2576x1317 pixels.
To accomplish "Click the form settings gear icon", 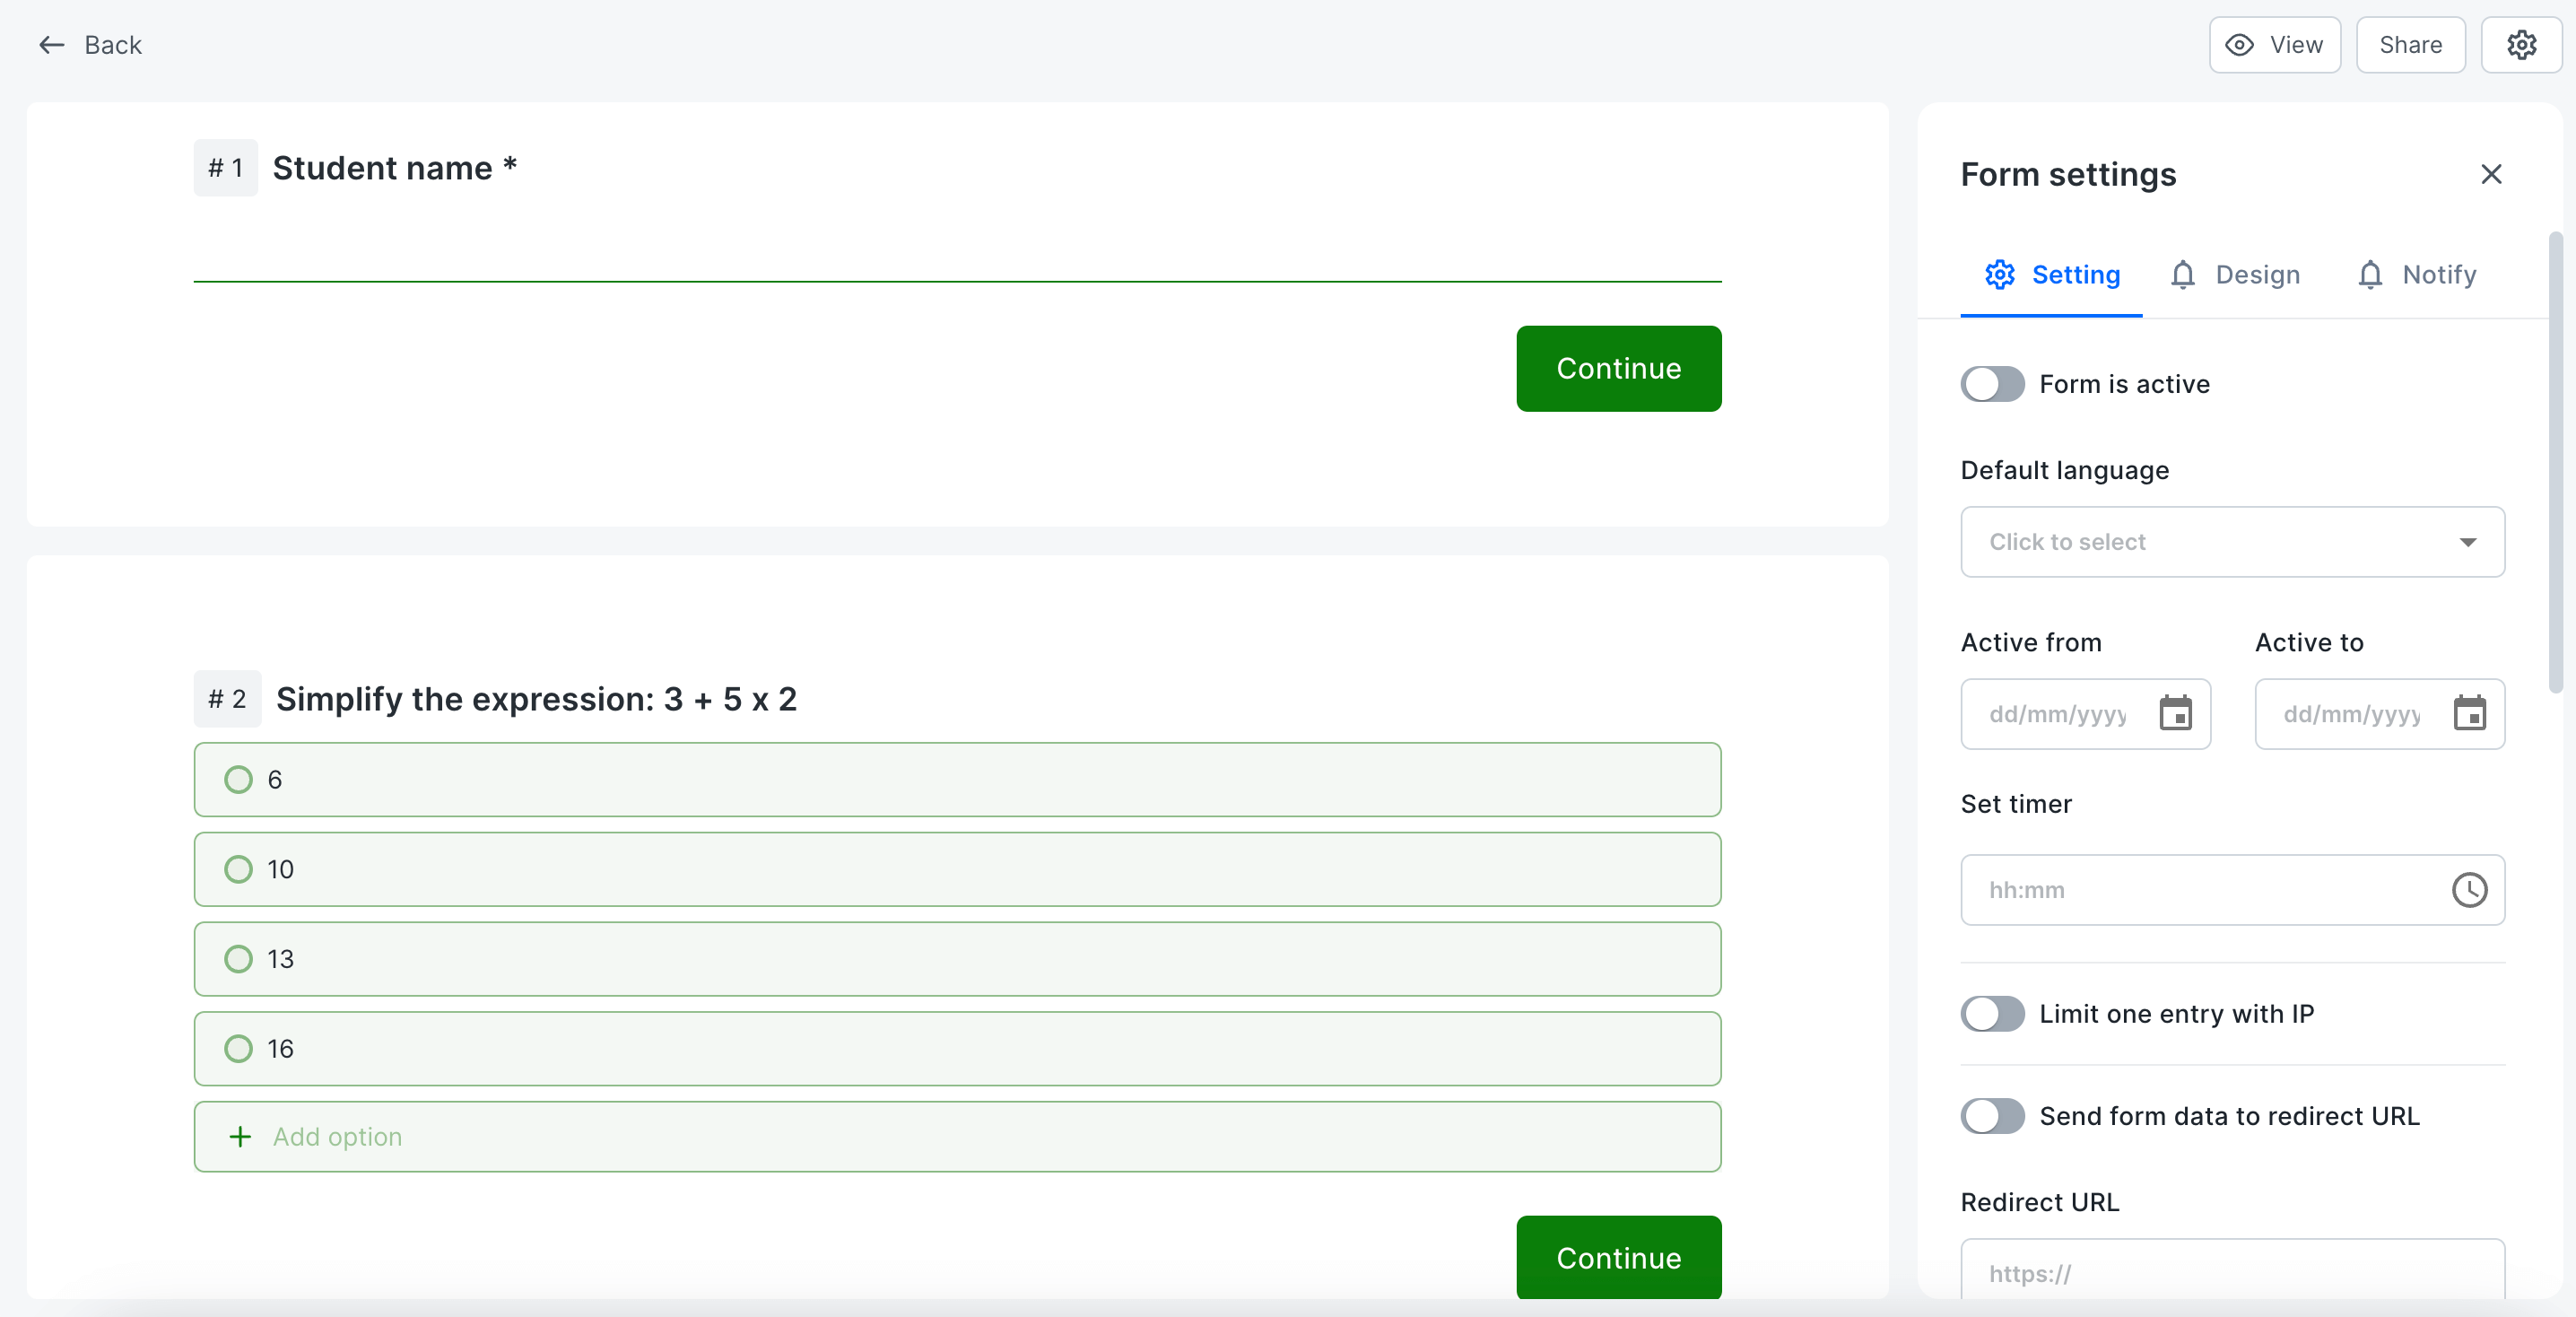I will tap(2524, 44).
